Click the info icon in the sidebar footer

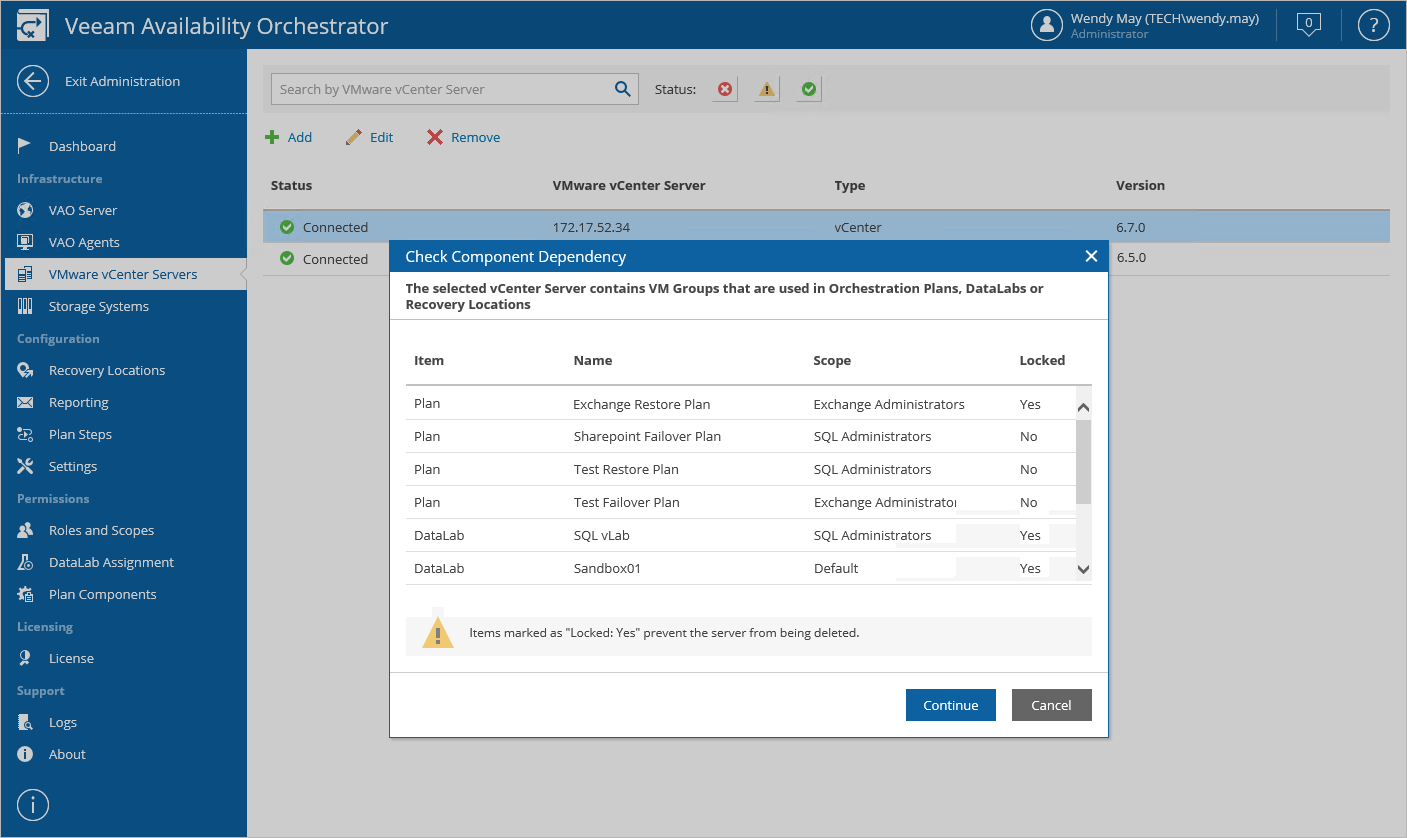click(33, 804)
